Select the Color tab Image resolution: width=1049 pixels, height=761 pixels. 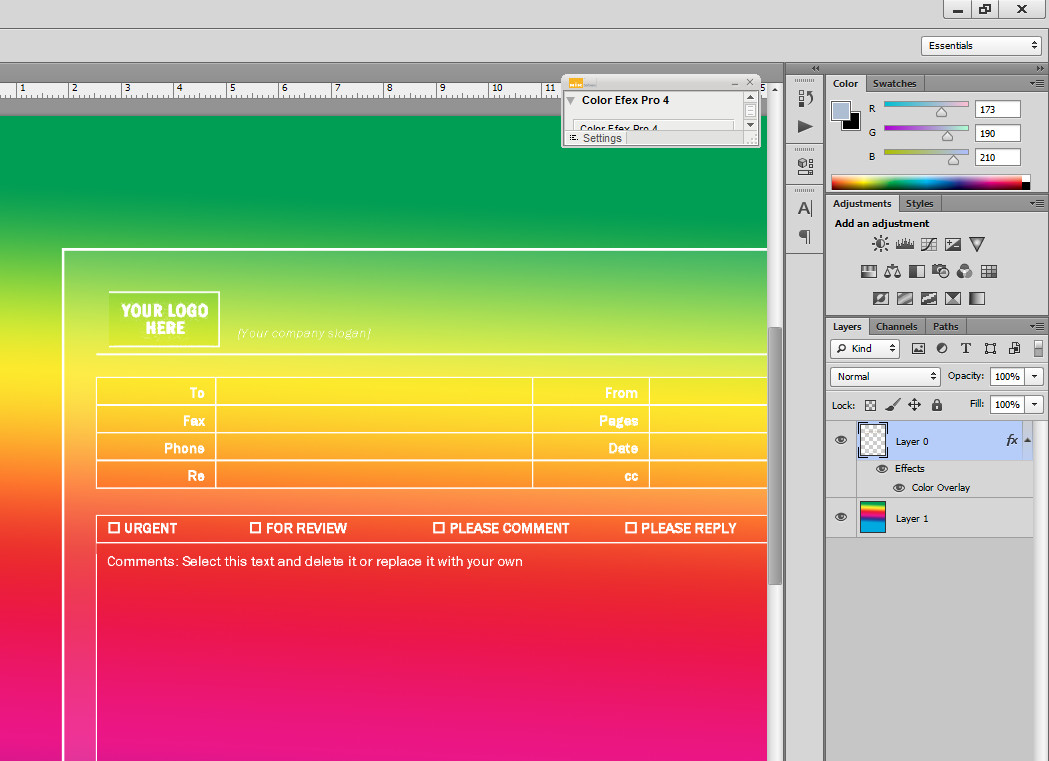point(846,84)
